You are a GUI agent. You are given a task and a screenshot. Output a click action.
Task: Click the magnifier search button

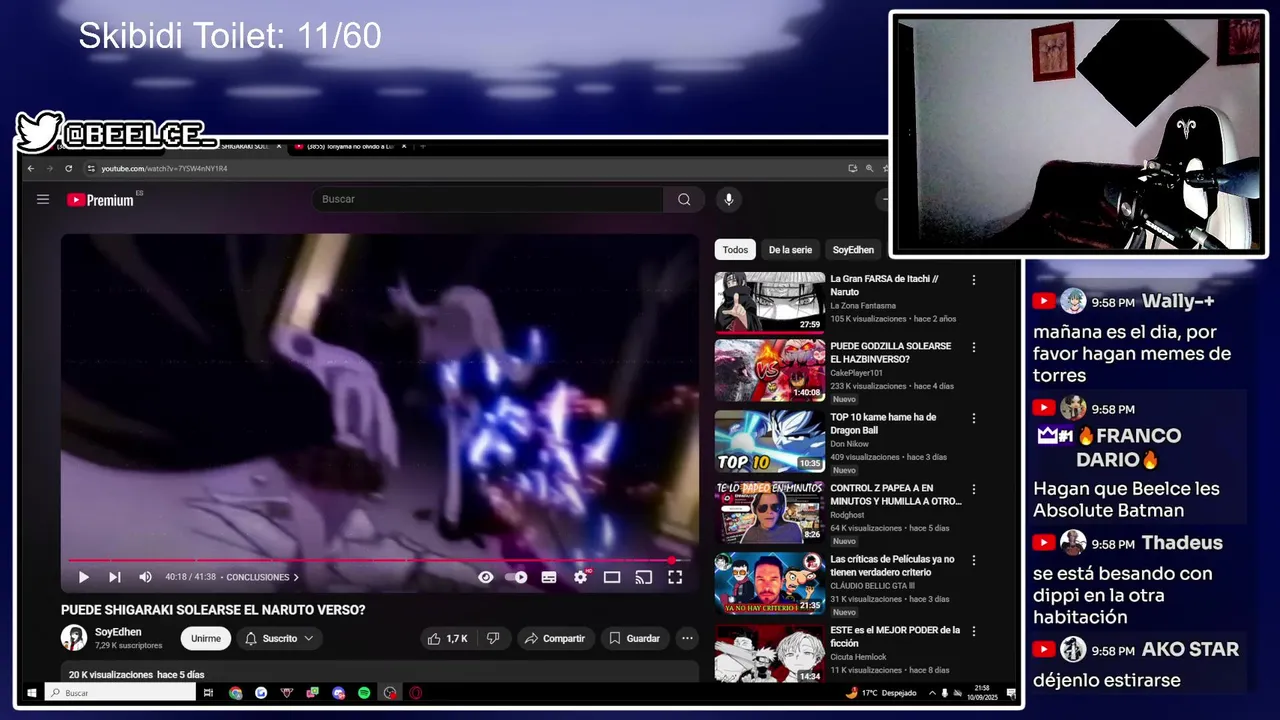pyautogui.click(x=684, y=199)
